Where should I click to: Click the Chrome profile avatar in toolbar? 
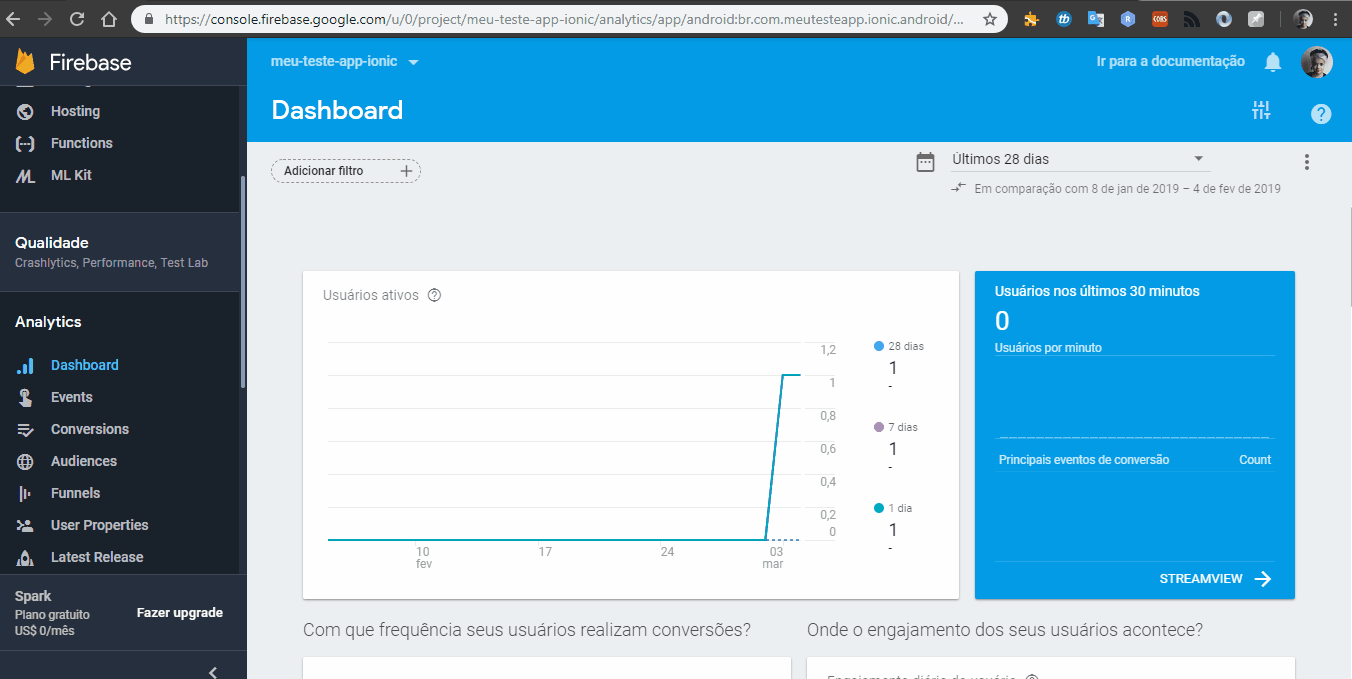coord(1303,19)
